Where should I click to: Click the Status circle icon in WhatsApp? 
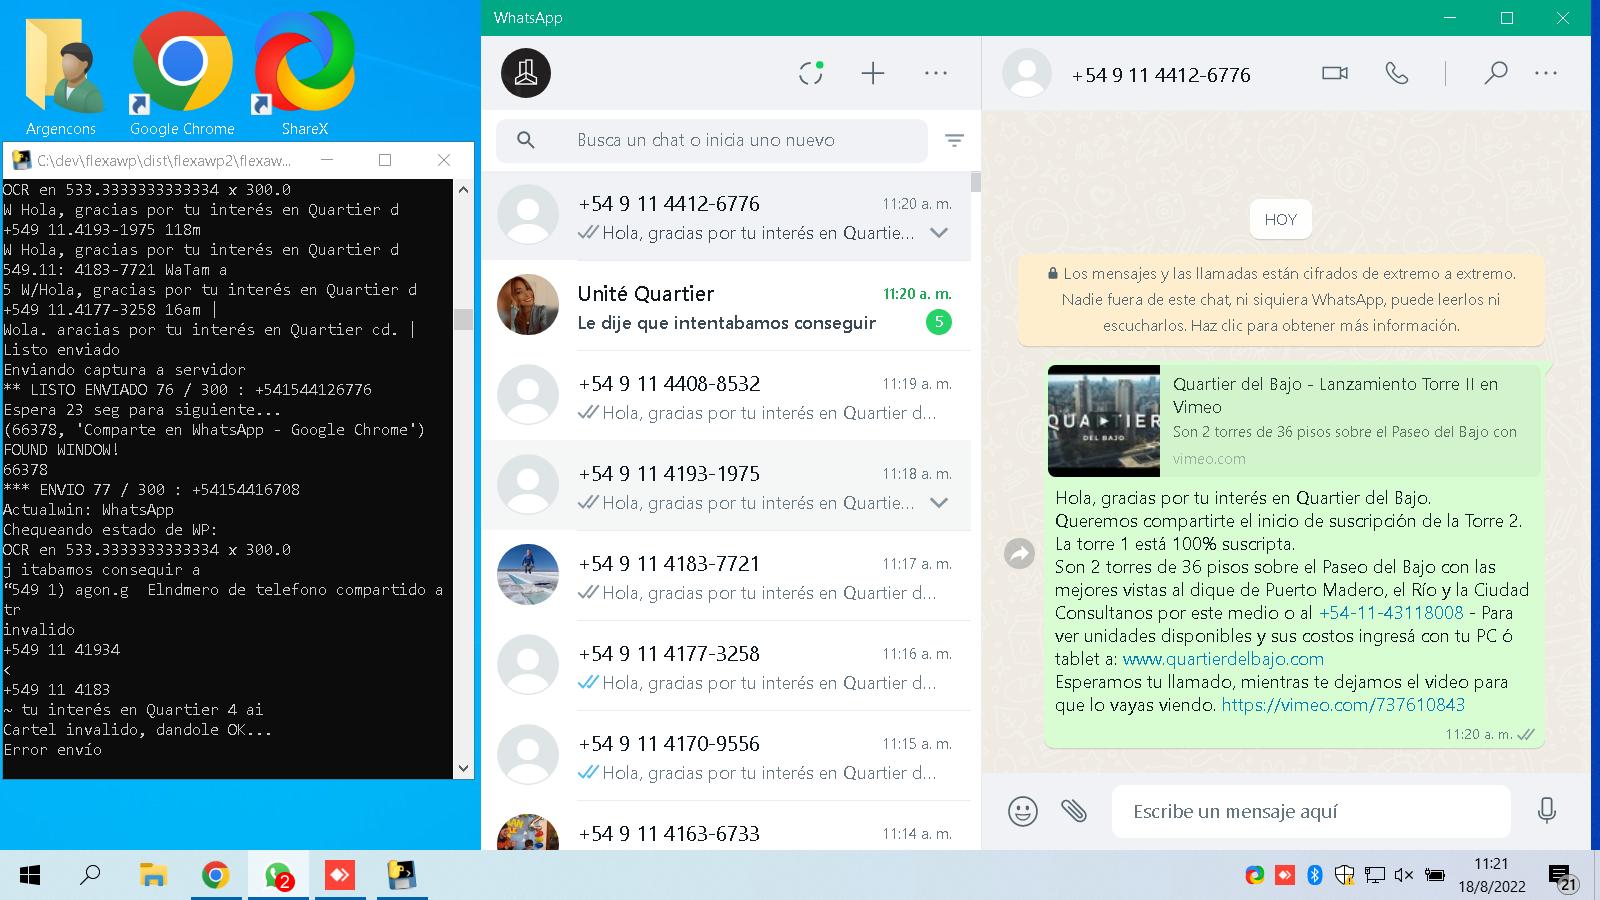(811, 73)
